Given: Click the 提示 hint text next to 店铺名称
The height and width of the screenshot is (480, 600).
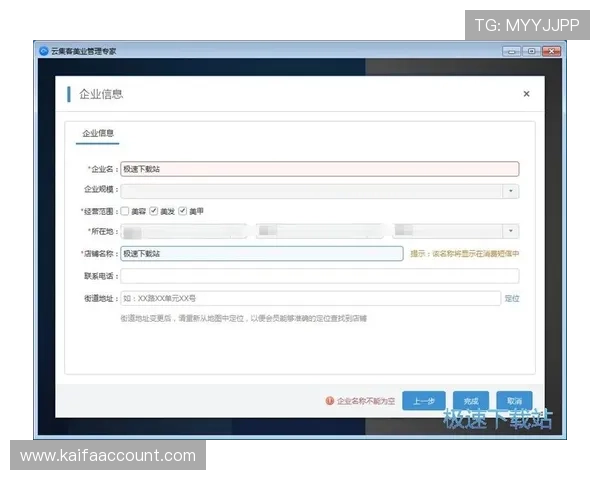Looking at the screenshot, I should coord(465,253).
